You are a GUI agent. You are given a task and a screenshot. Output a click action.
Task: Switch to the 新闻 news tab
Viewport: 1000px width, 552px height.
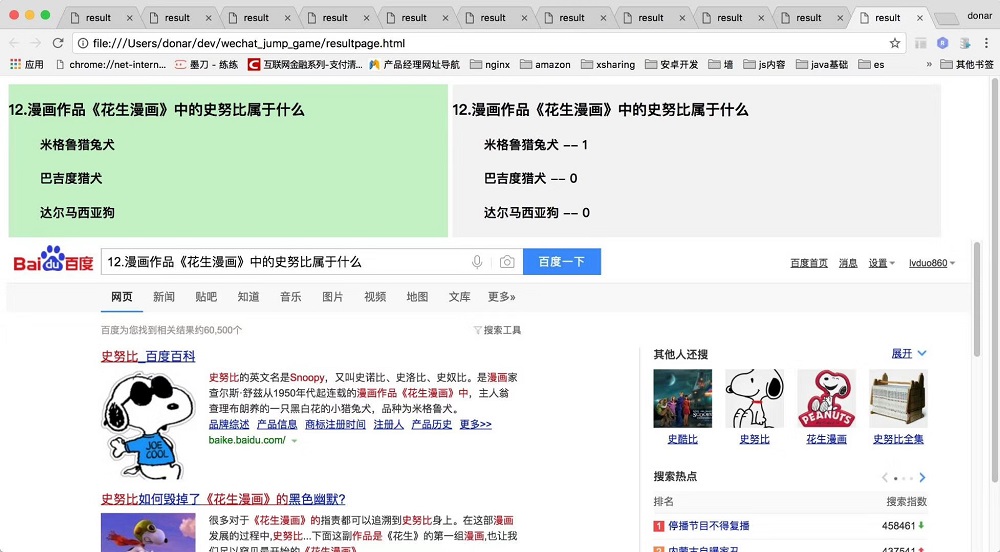[x=164, y=297]
